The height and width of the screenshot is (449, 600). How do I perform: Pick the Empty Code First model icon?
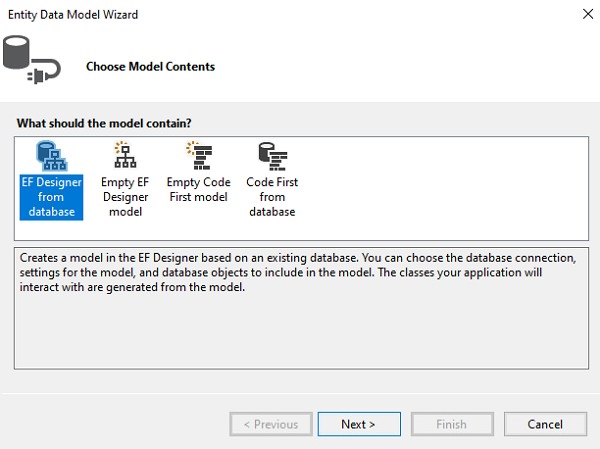point(199,155)
